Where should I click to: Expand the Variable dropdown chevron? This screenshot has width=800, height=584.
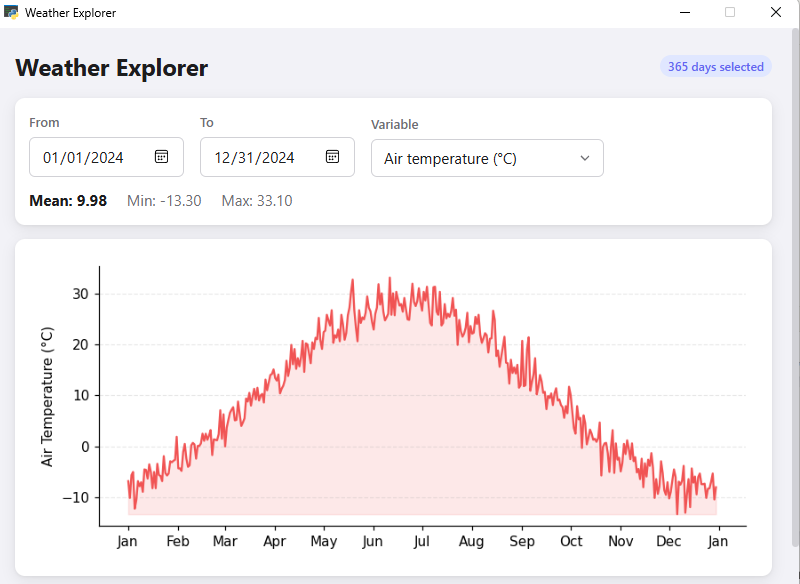pos(585,158)
